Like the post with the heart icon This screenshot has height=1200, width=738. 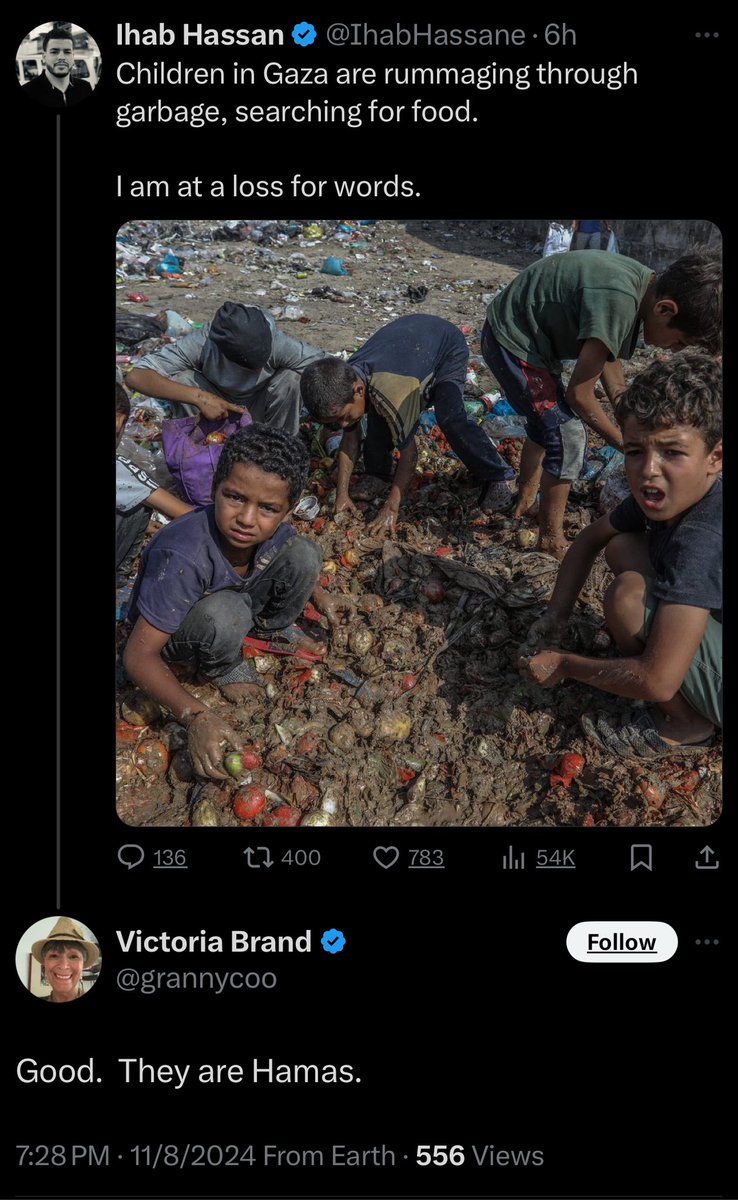coord(386,857)
